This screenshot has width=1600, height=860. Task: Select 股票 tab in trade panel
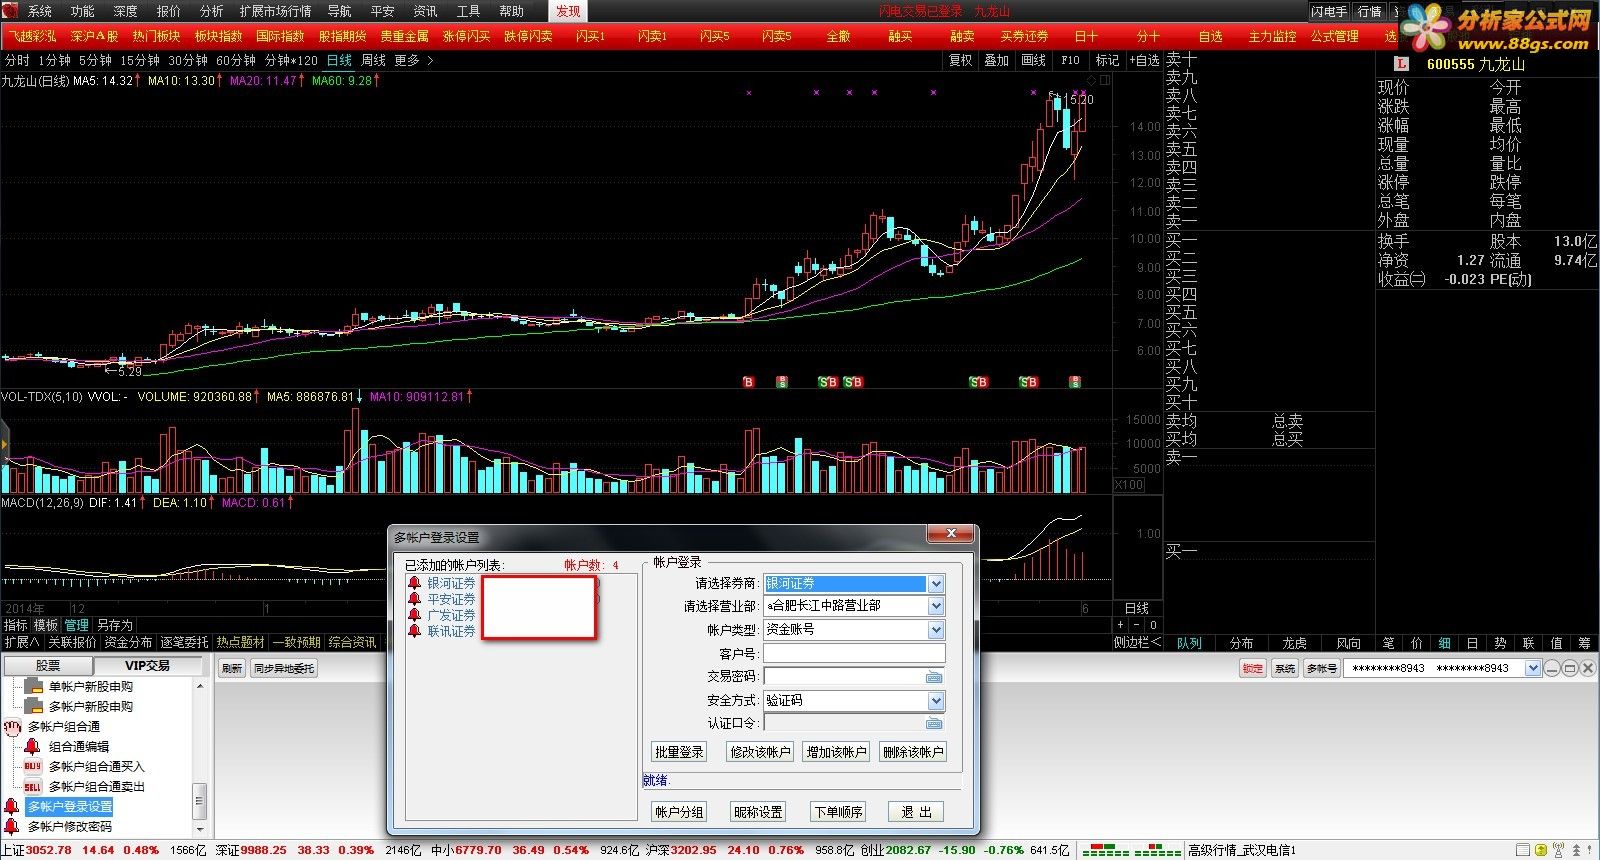coord(48,666)
